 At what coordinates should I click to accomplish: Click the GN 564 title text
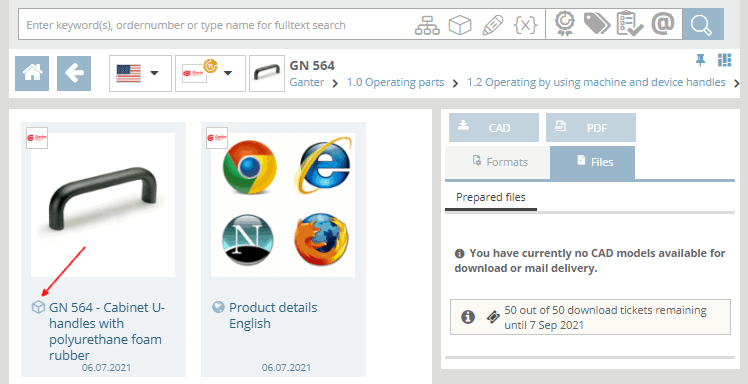point(312,65)
